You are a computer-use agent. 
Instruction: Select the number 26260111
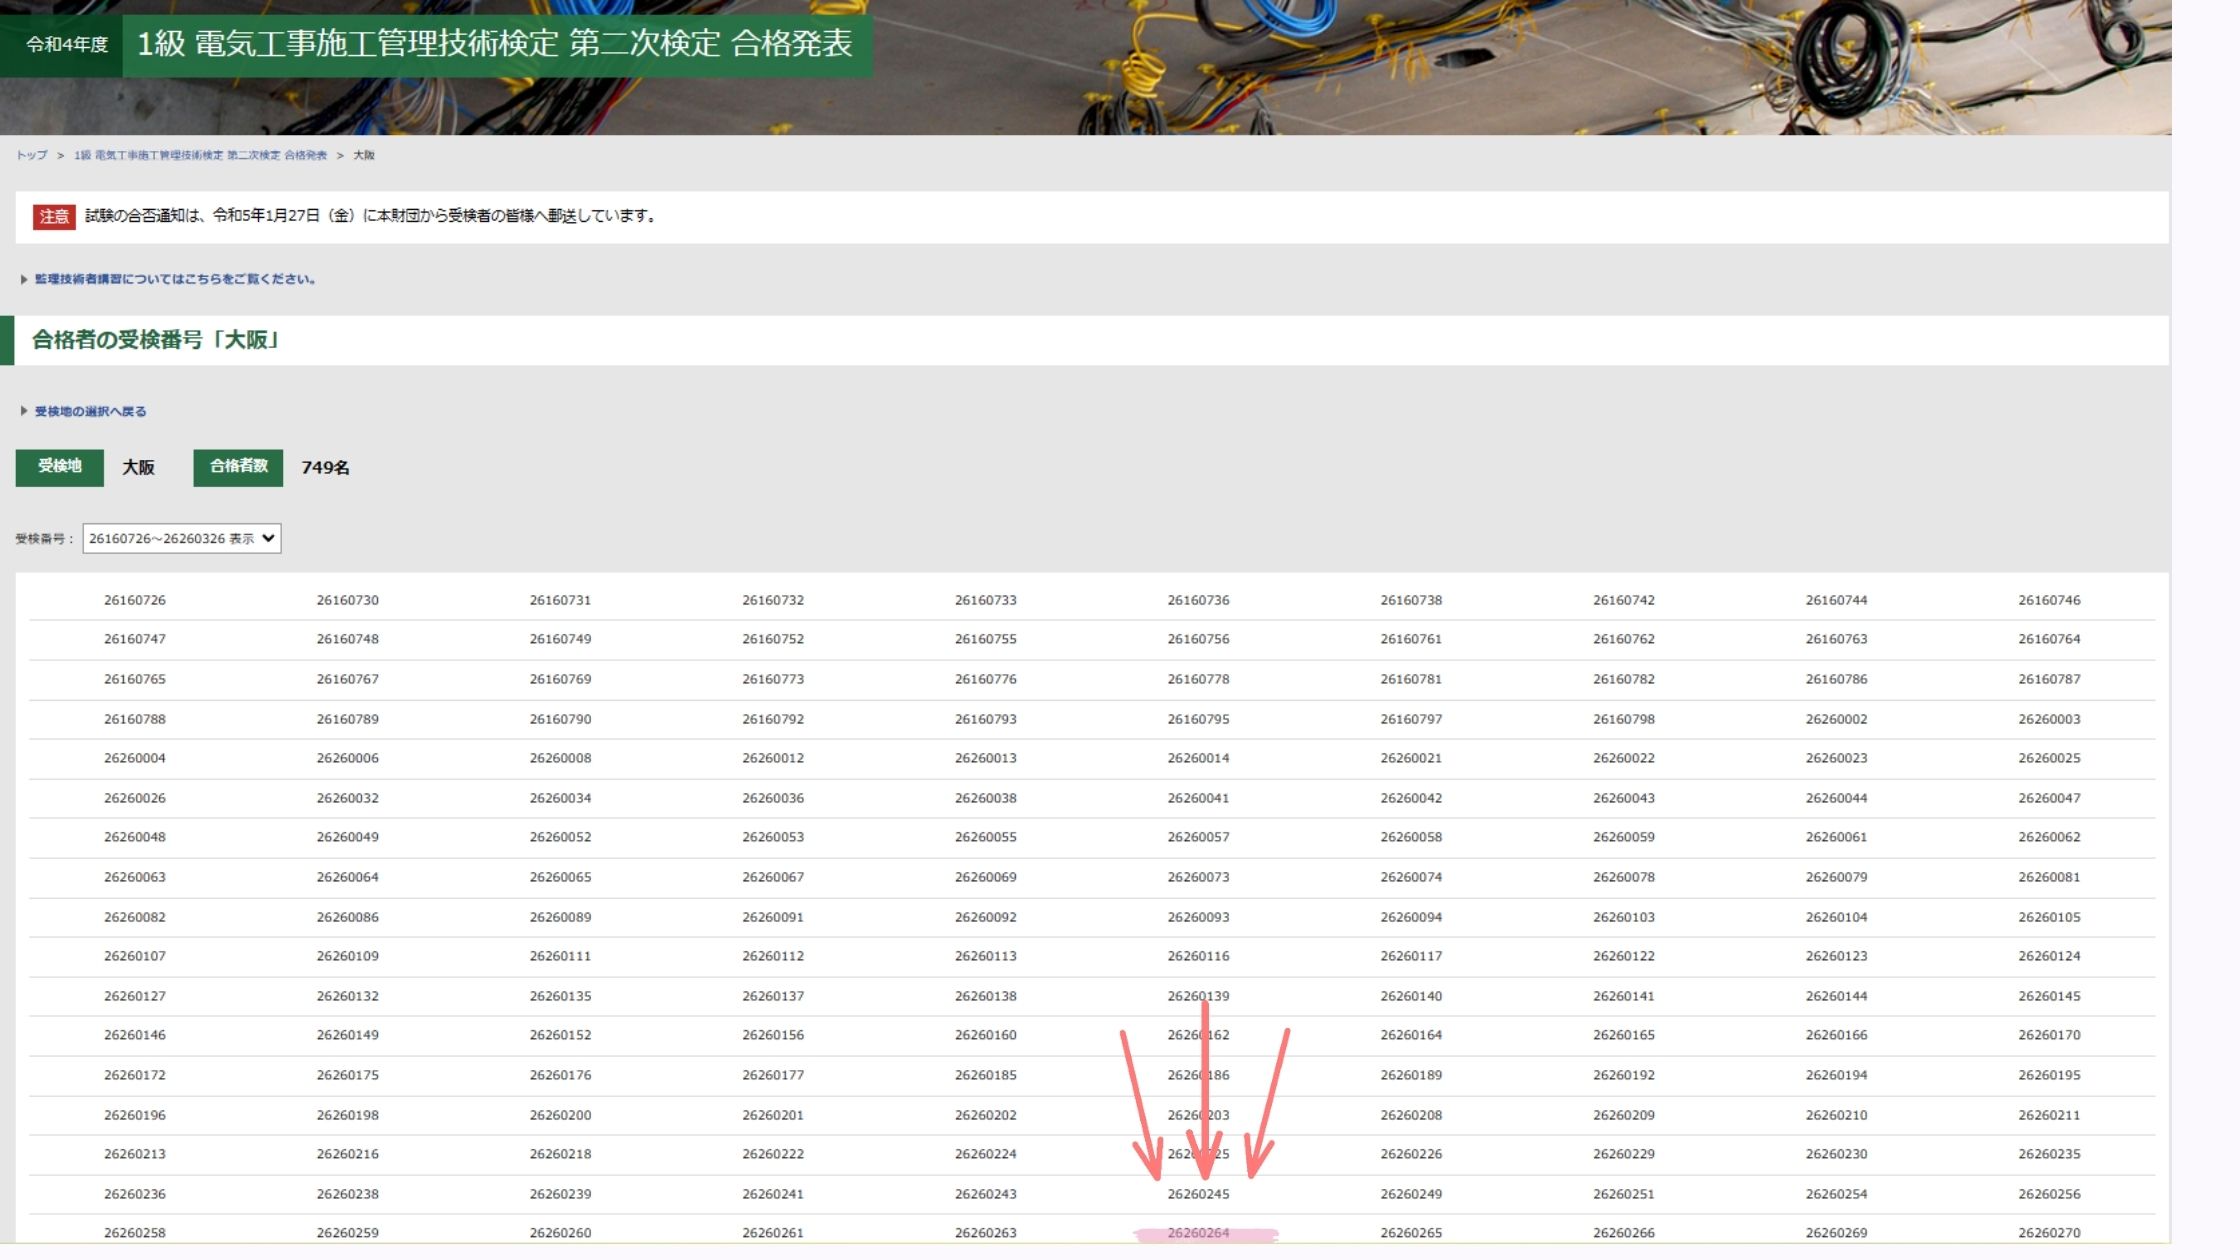560,956
